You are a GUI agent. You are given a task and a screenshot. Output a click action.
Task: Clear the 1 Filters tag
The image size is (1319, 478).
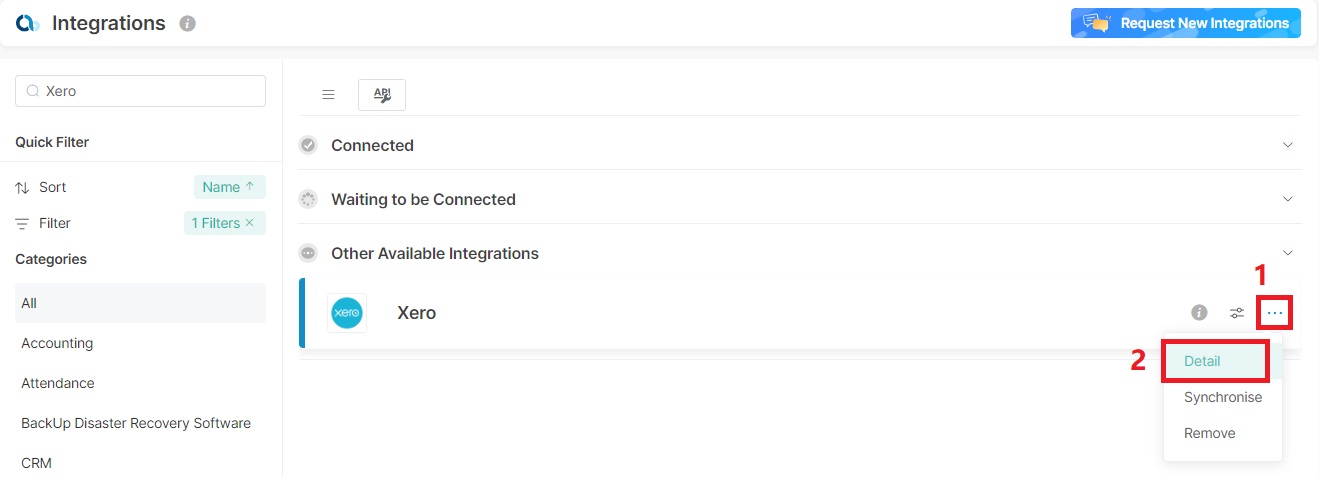coord(249,223)
